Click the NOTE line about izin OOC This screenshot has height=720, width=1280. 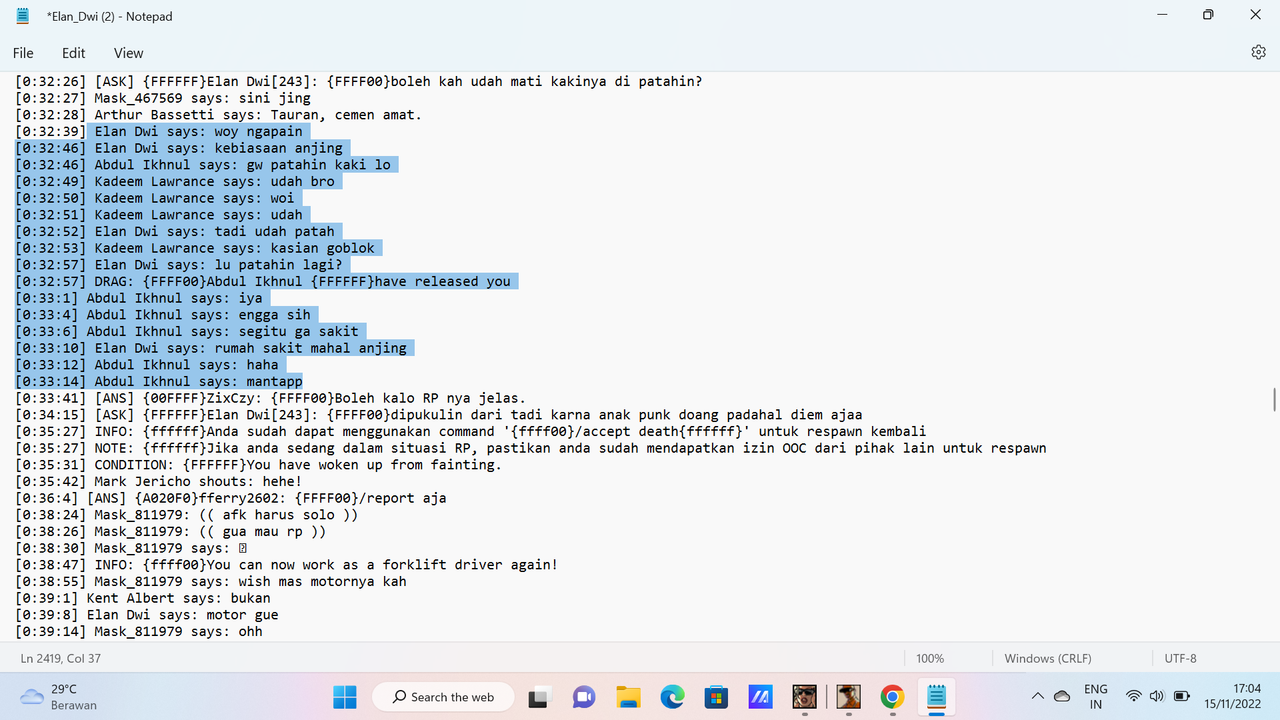(x=530, y=448)
